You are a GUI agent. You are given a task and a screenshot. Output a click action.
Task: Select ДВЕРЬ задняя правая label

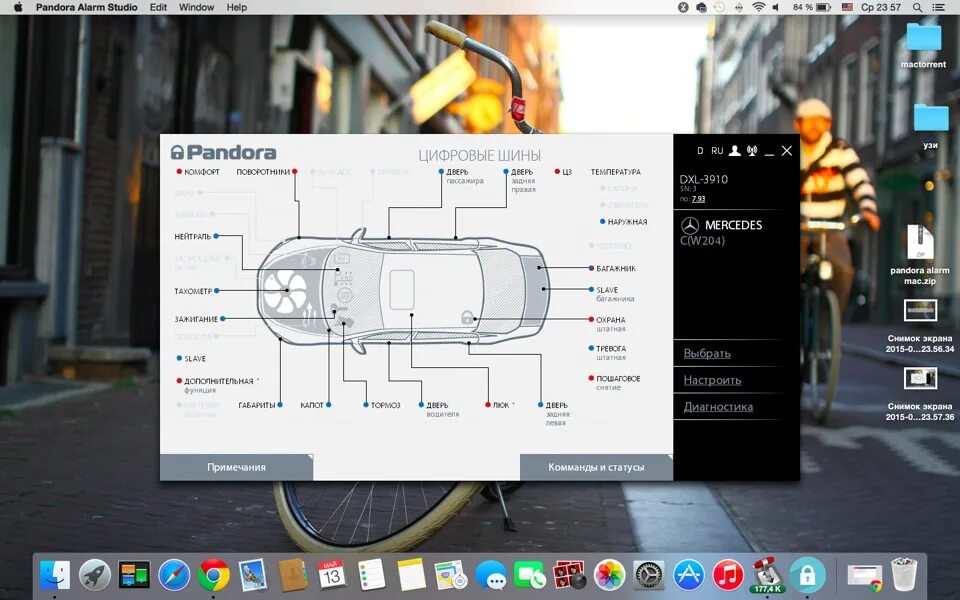523,181
